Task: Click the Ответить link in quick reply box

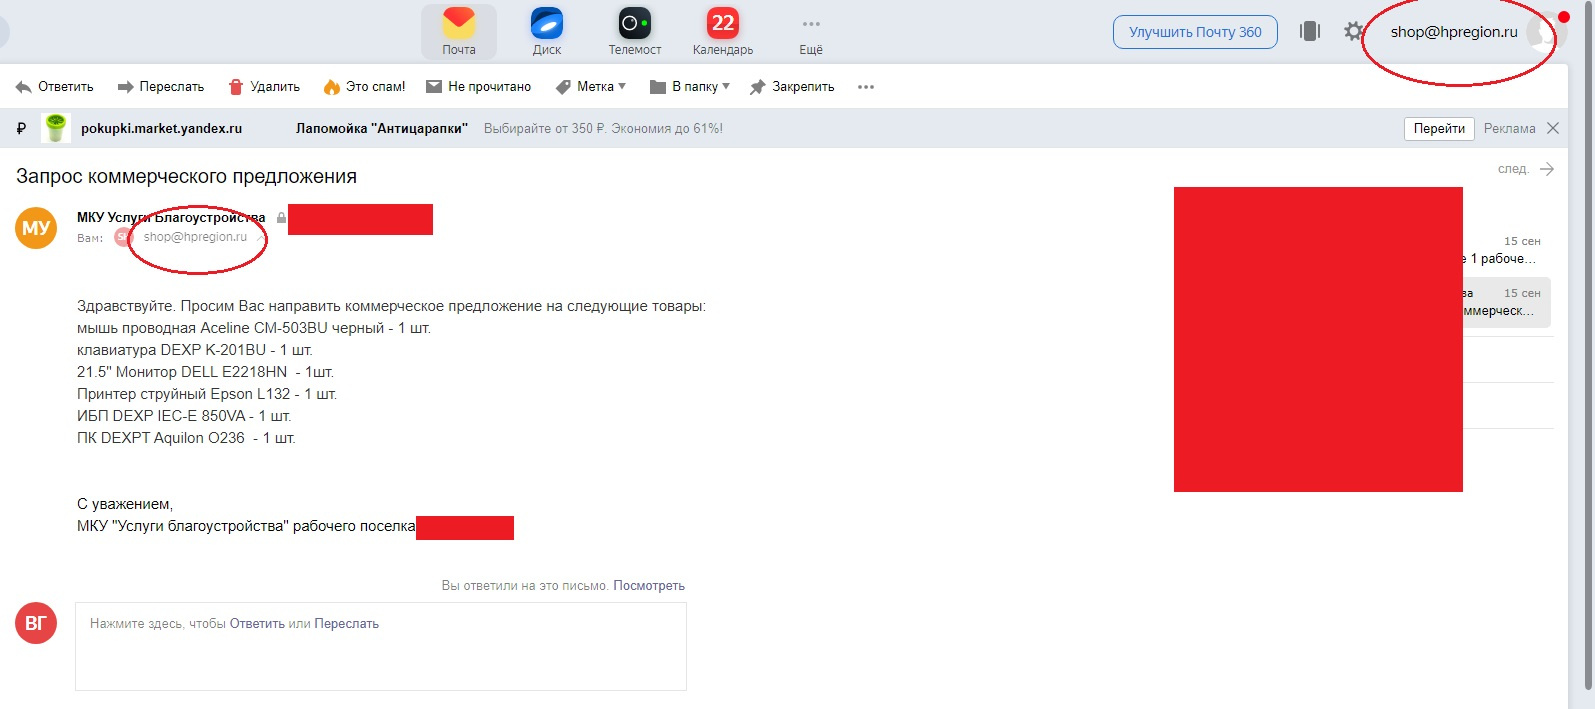Action: point(257,623)
